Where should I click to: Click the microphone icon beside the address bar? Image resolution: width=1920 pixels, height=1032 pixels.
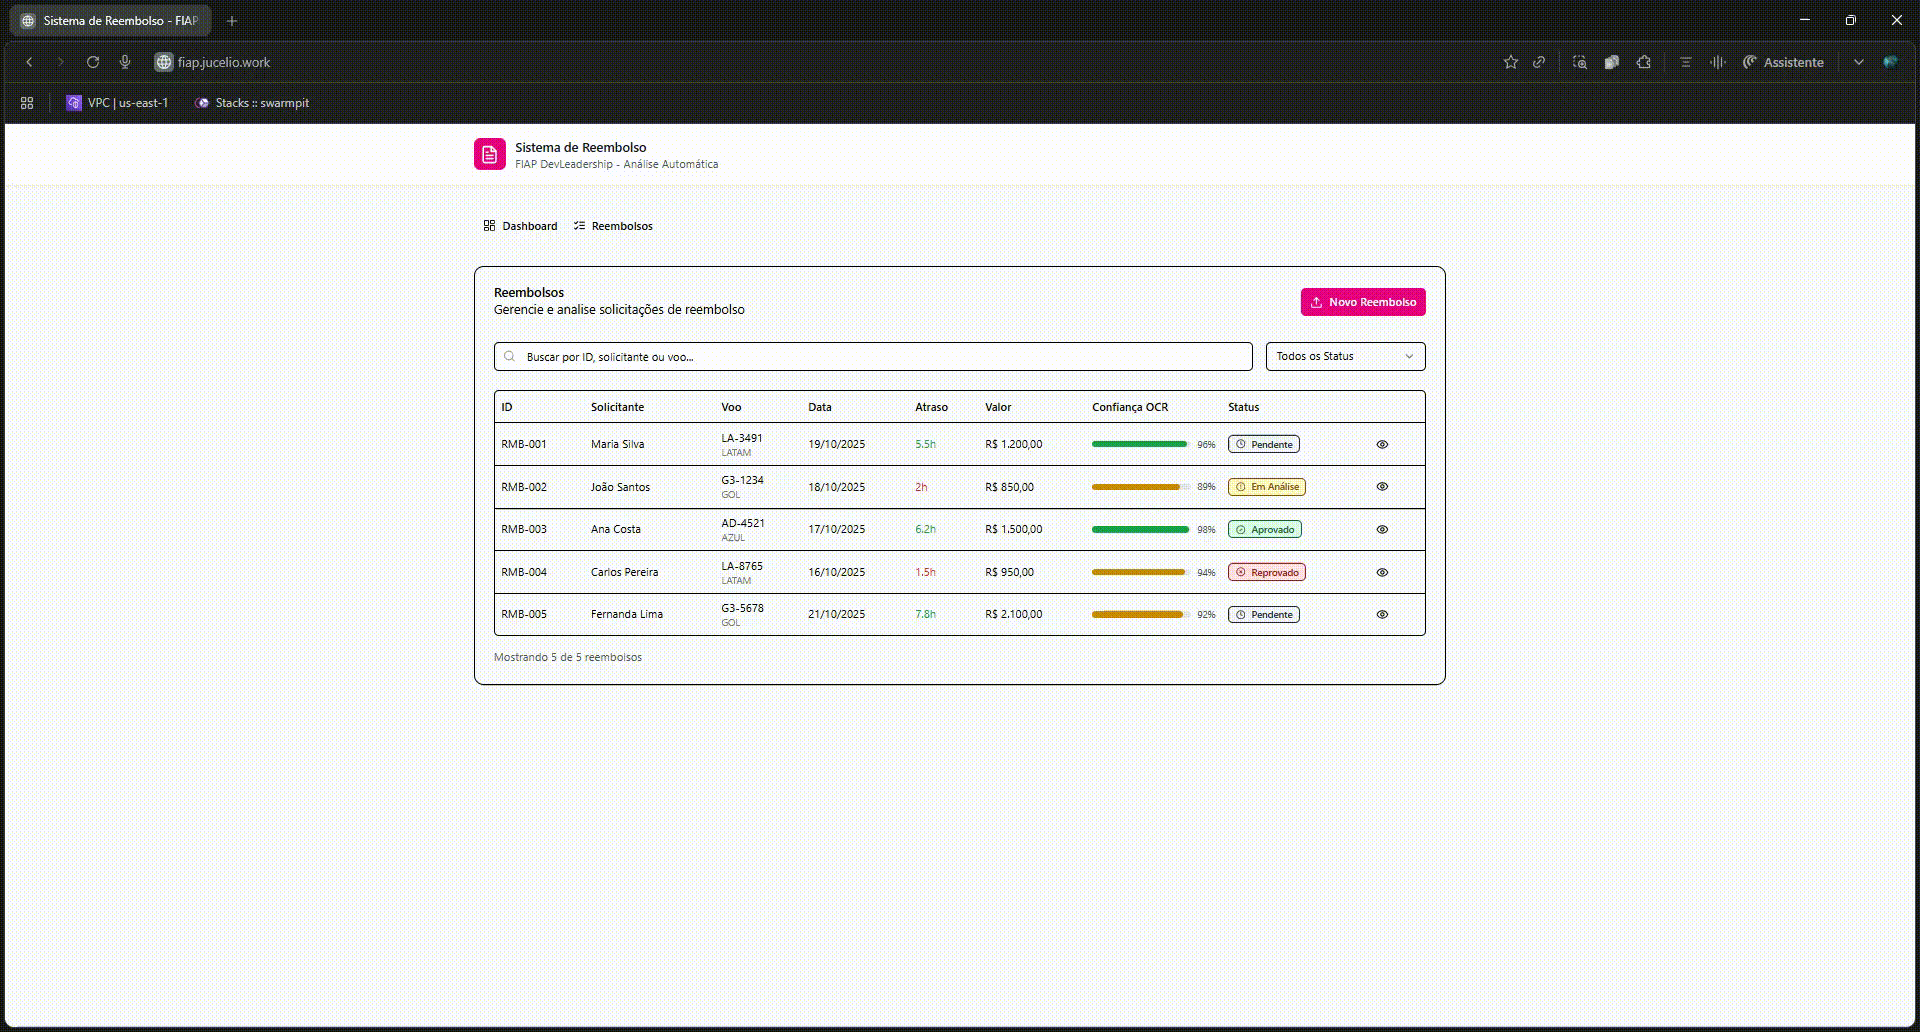(125, 62)
